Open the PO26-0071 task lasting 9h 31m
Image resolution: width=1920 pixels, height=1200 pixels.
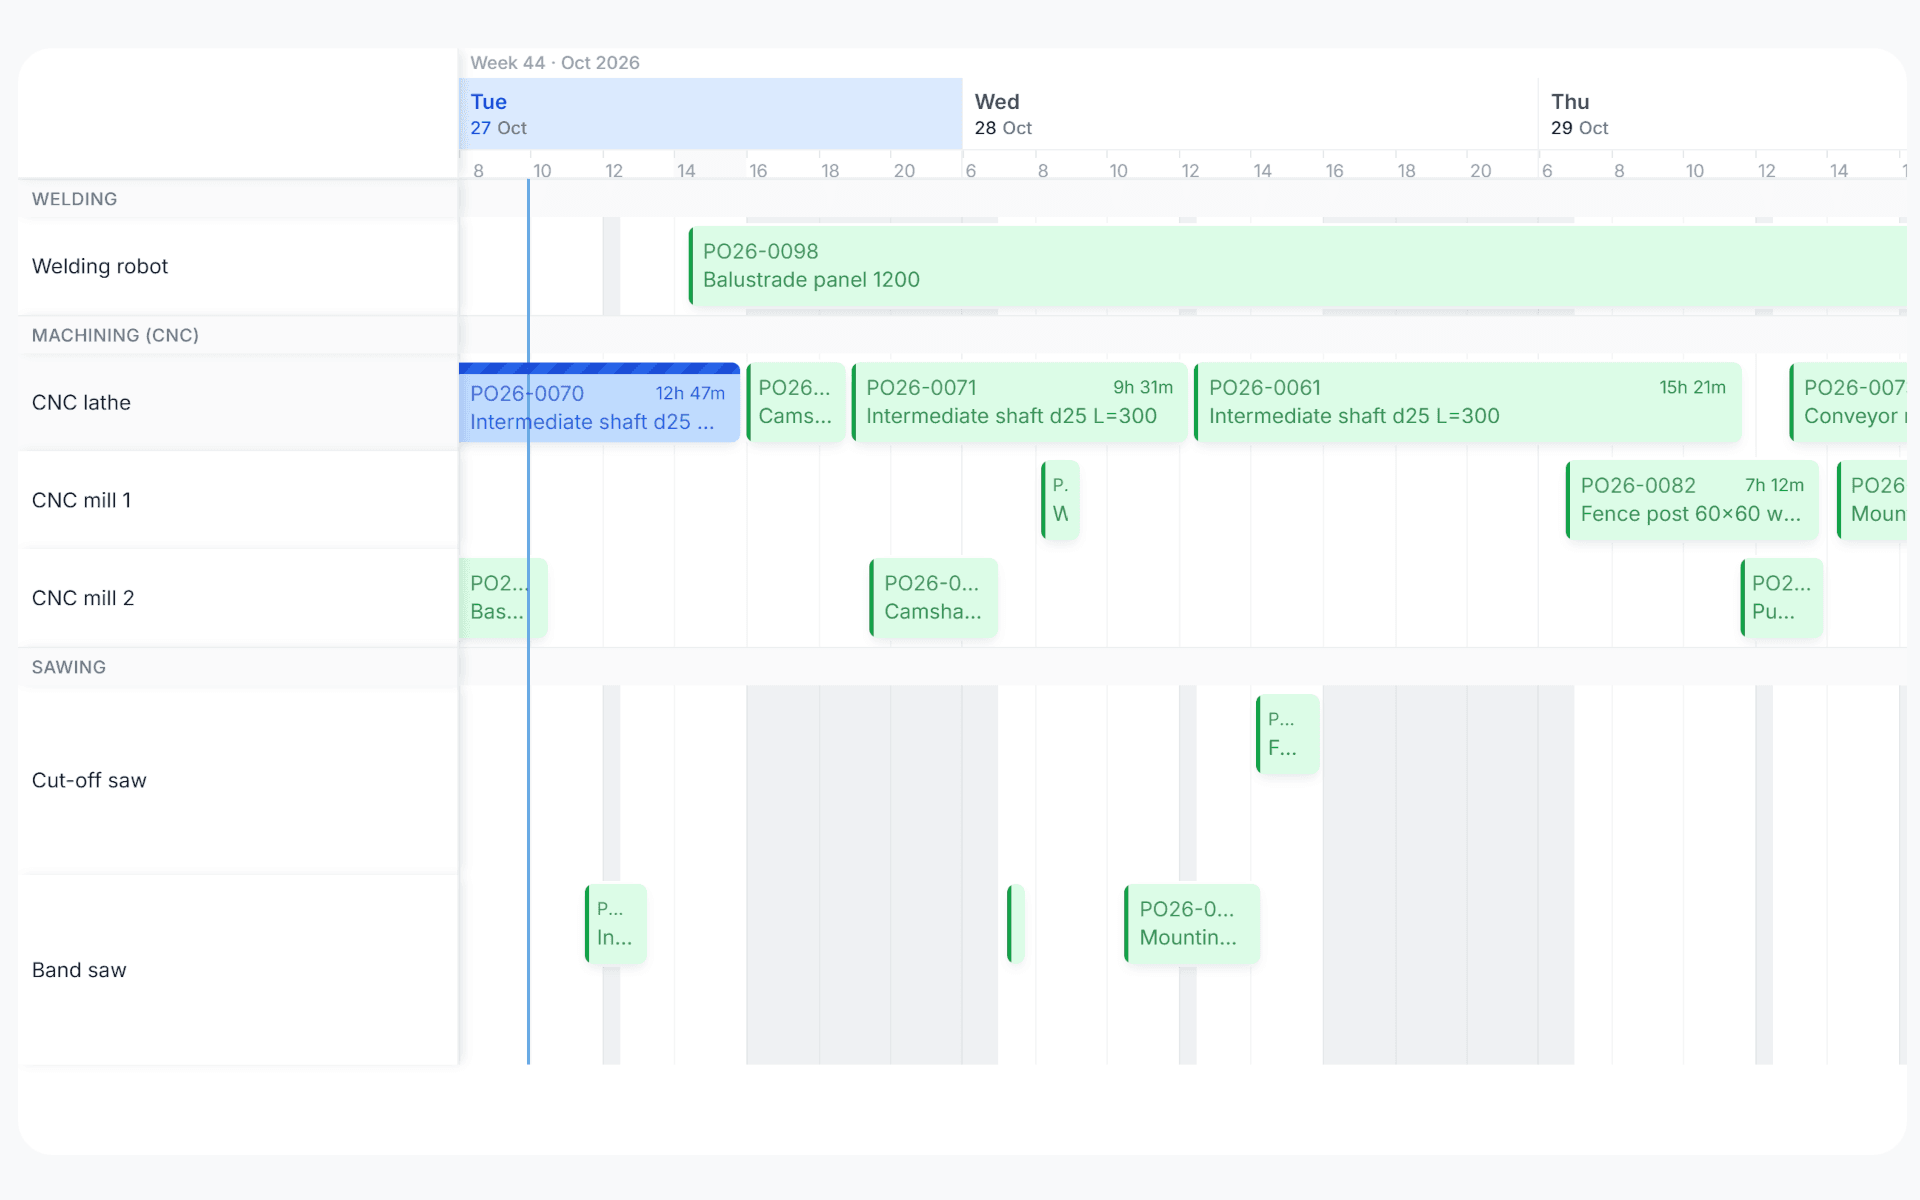(1019, 402)
